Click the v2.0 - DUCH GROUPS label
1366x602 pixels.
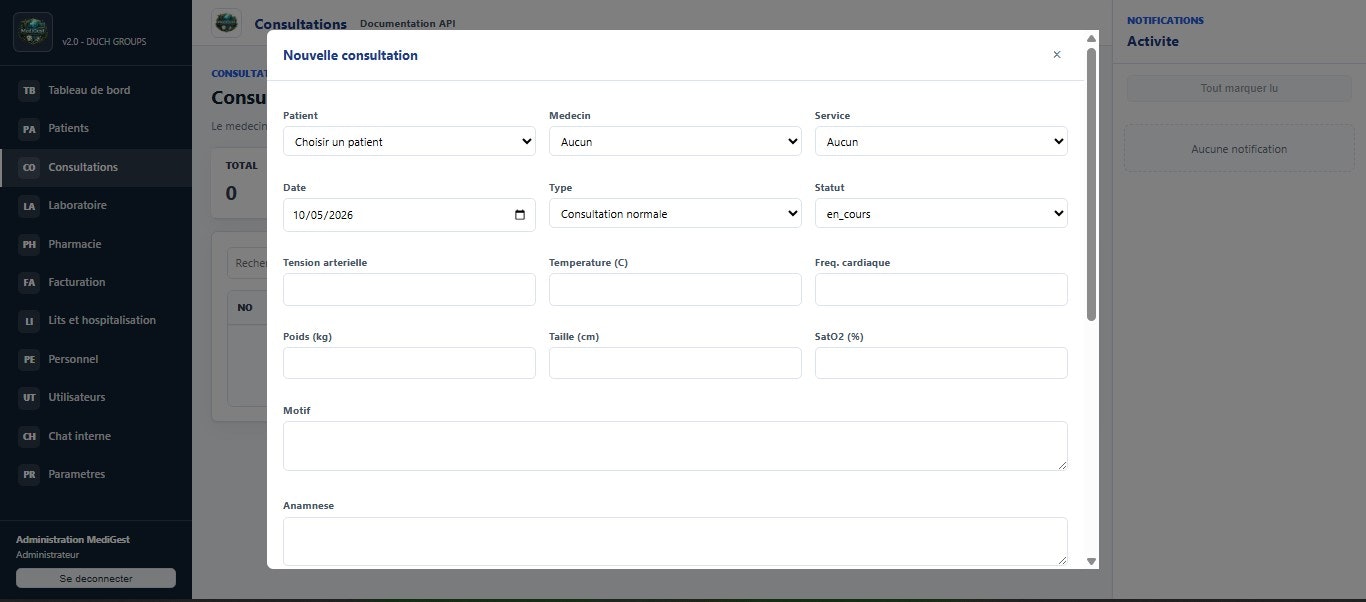coord(104,42)
